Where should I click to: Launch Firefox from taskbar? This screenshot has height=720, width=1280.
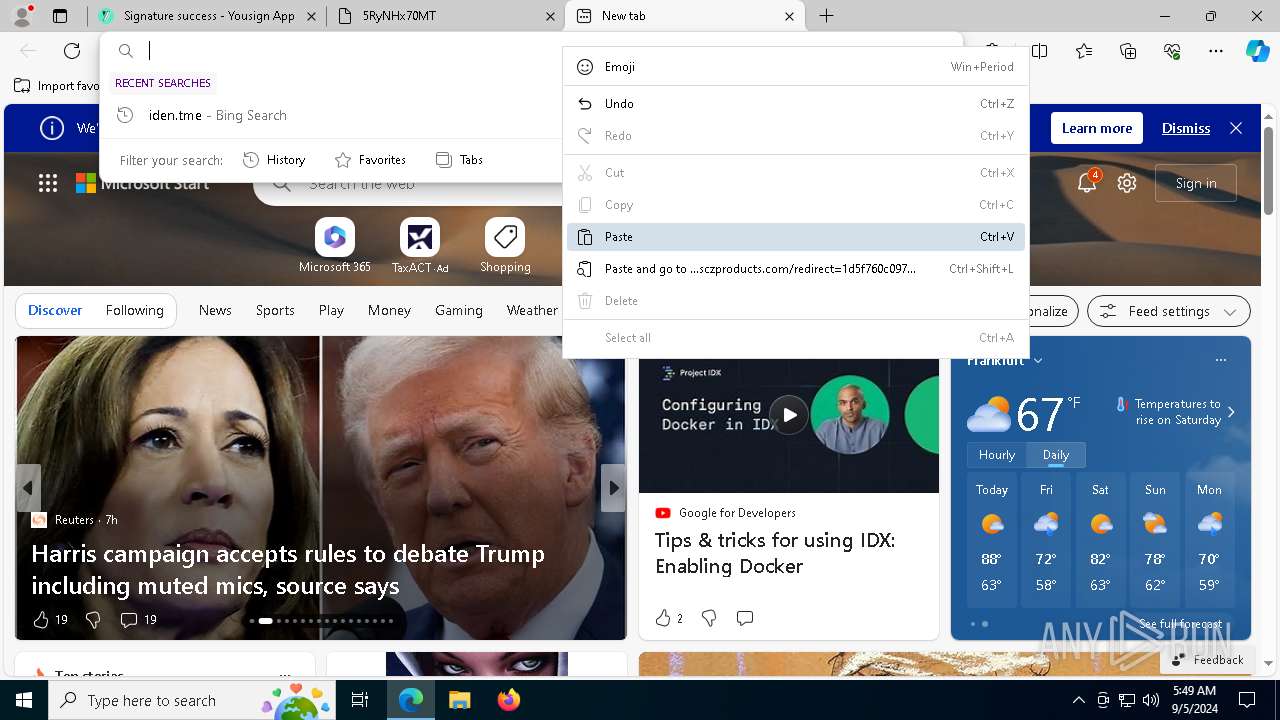point(508,701)
